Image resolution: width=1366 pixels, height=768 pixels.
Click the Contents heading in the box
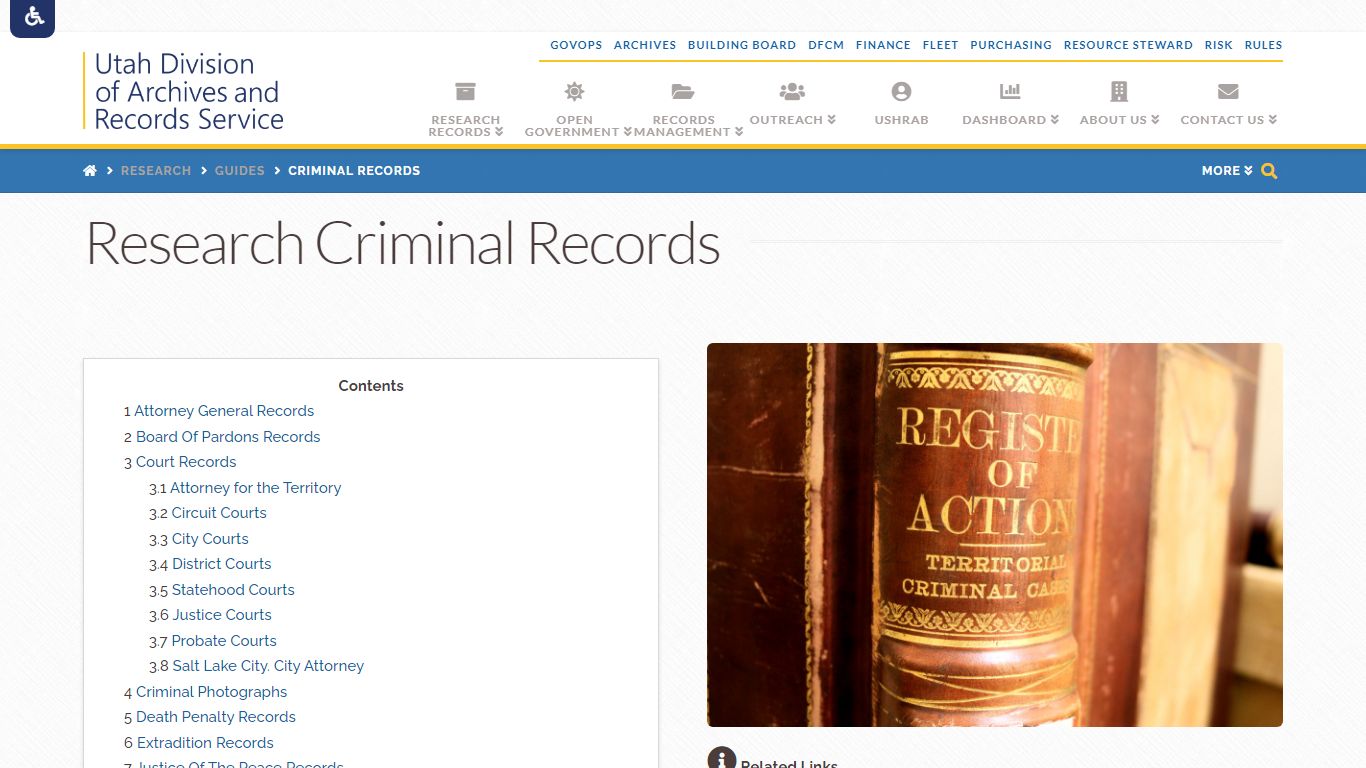pos(371,386)
